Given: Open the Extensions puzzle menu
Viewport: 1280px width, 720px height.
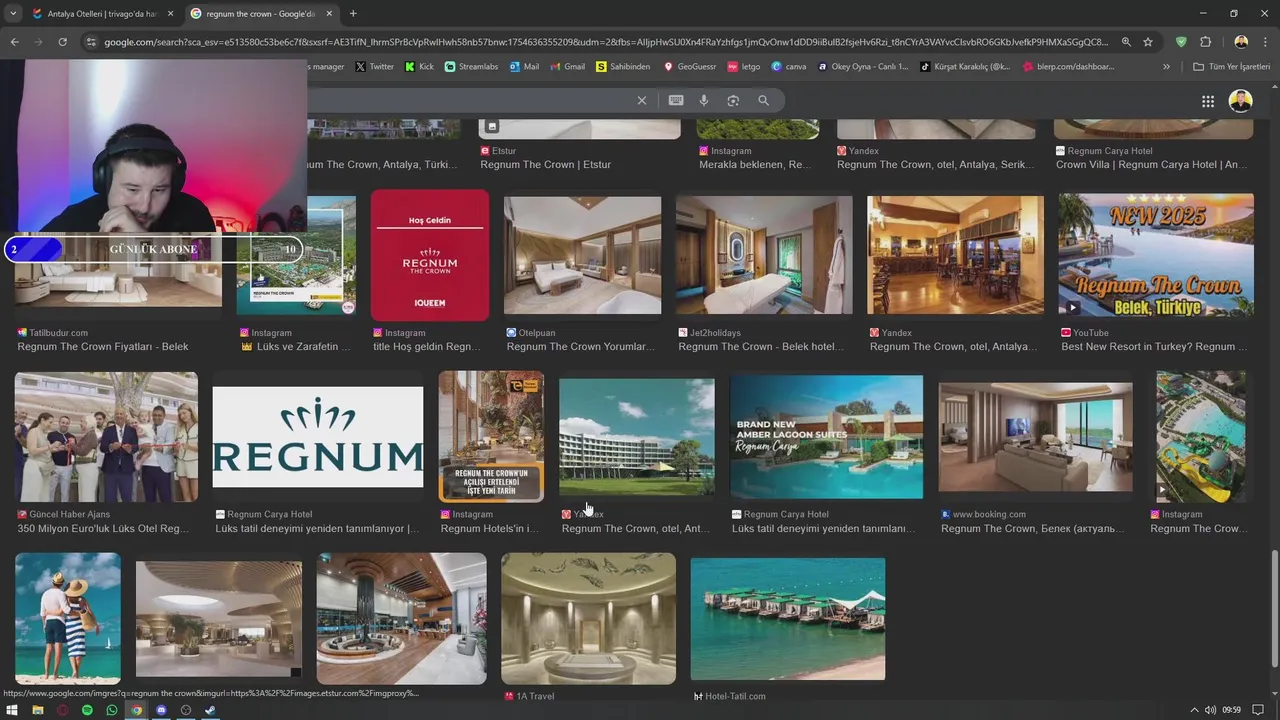Looking at the screenshot, I should pos(1205,42).
